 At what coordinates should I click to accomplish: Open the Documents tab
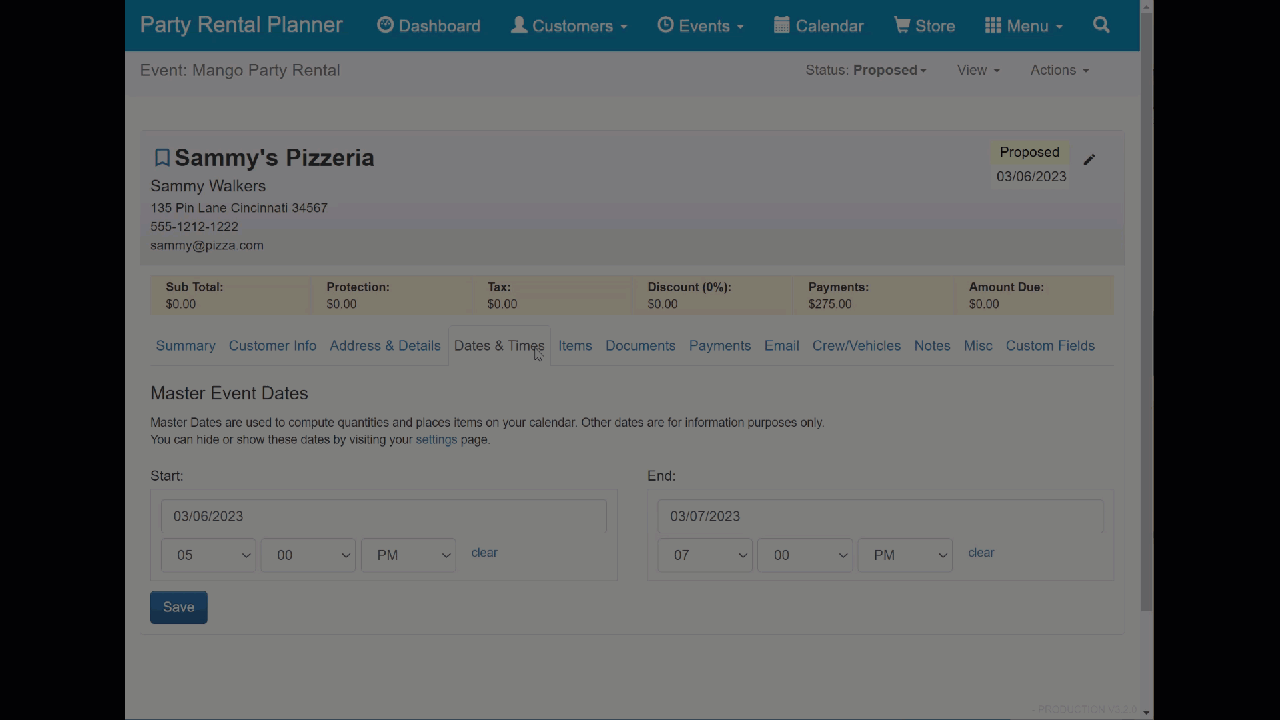click(x=640, y=346)
